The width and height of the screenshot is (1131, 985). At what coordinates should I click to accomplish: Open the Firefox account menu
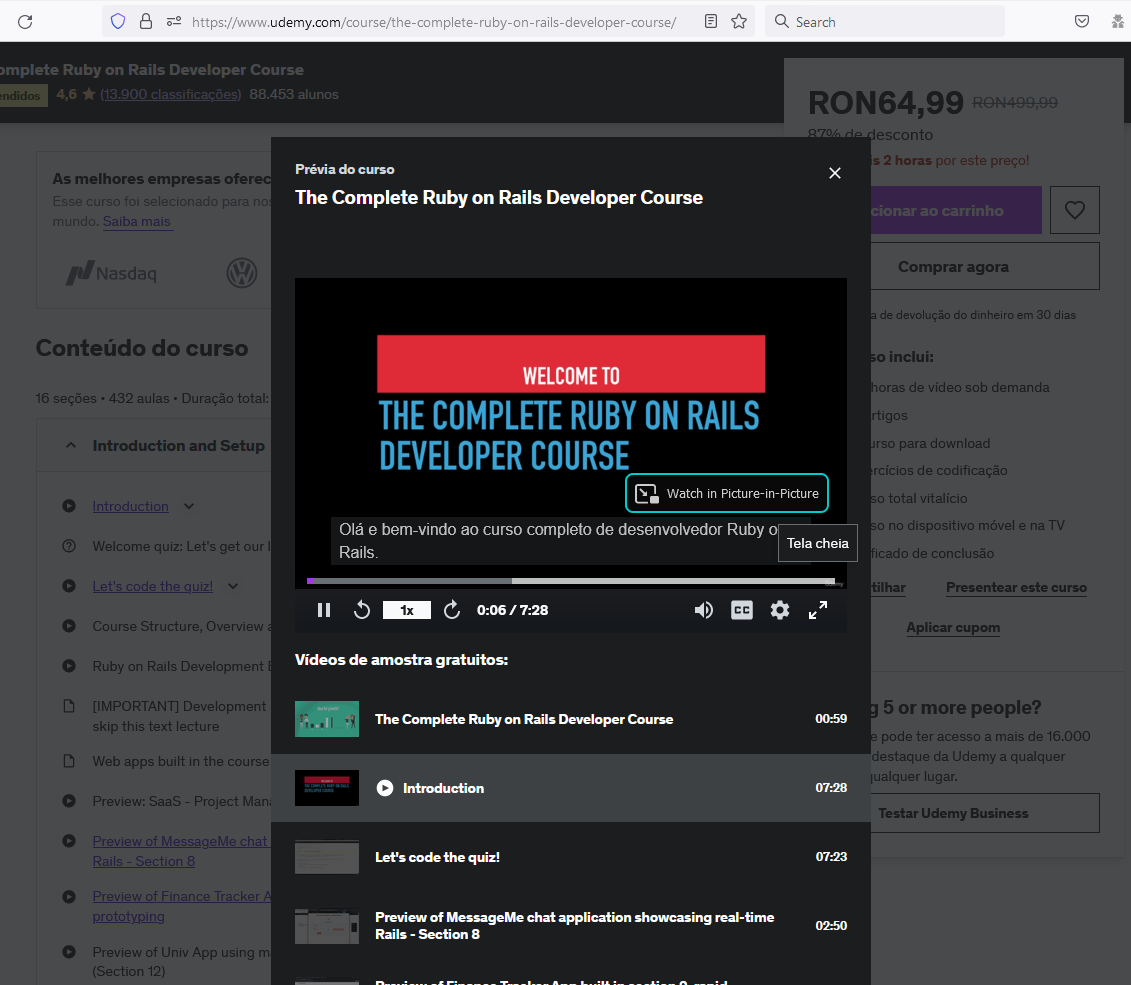pyautogui.click(x=1118, y=21)
